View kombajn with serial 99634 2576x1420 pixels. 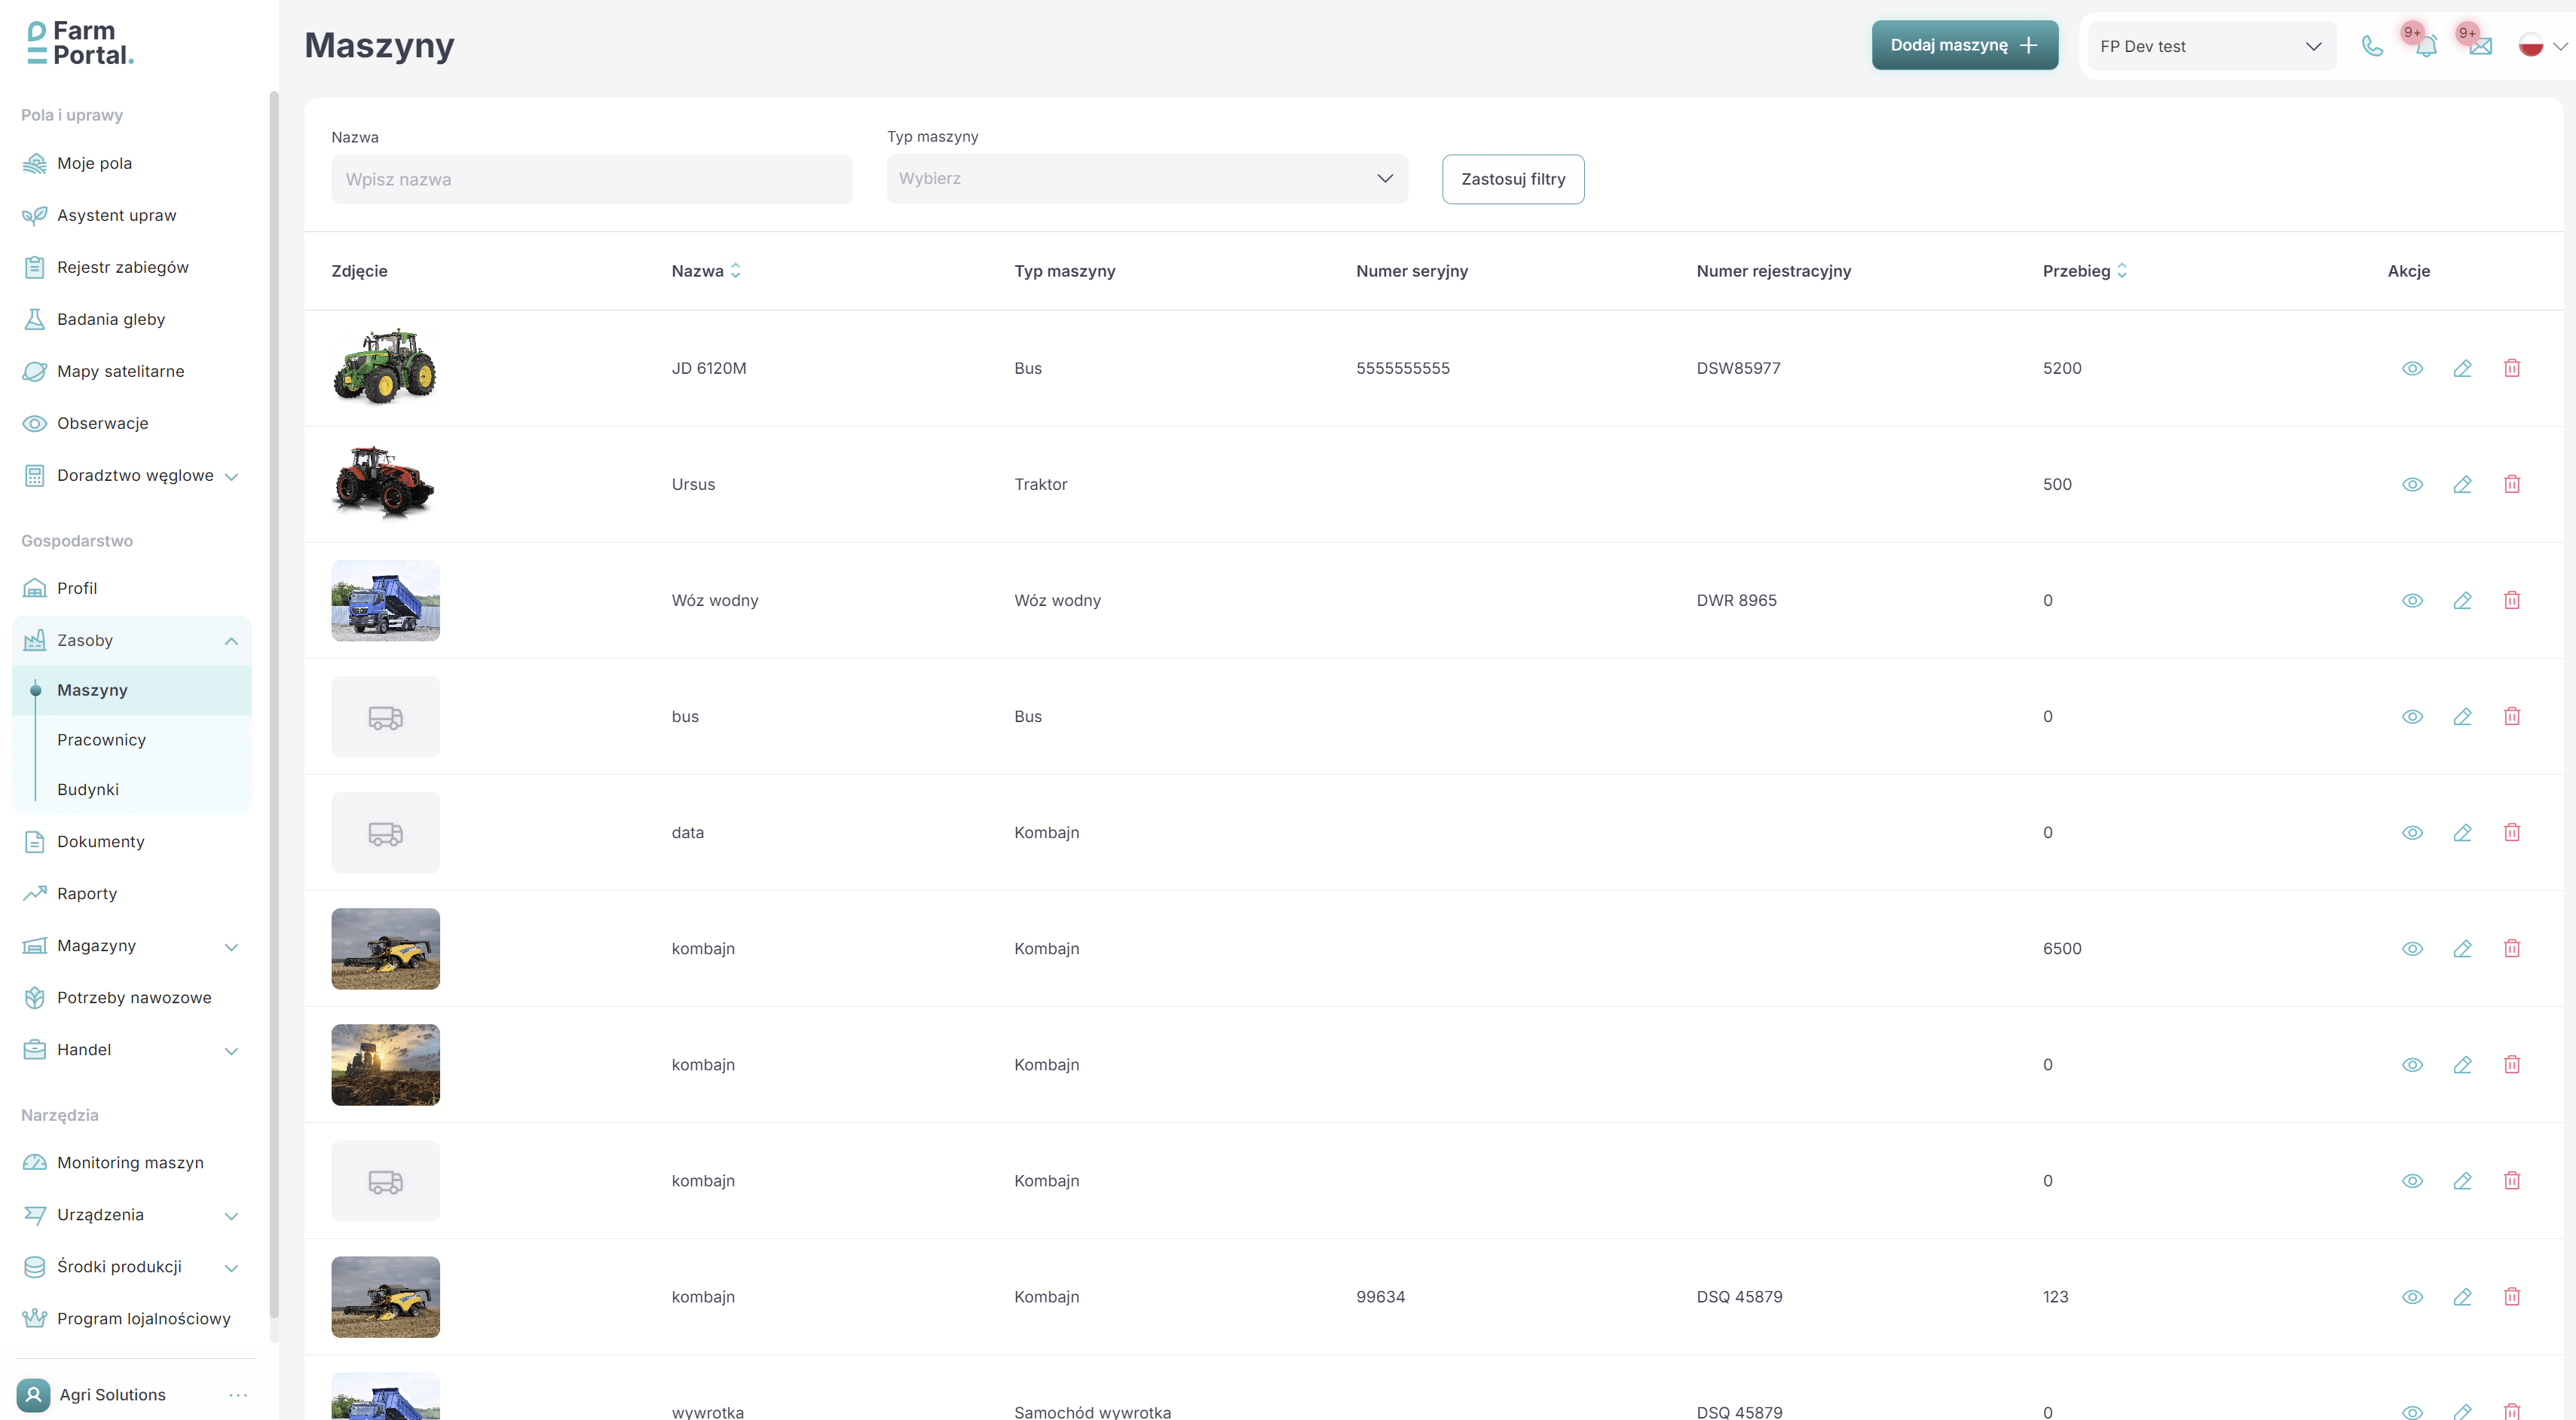[x=2412, y=1296]
